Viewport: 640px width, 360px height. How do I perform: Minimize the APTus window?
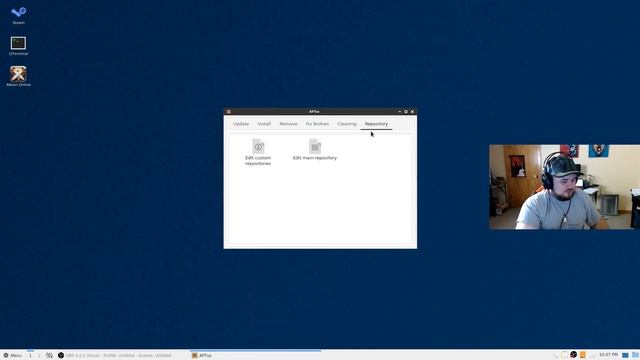(400, 111)
